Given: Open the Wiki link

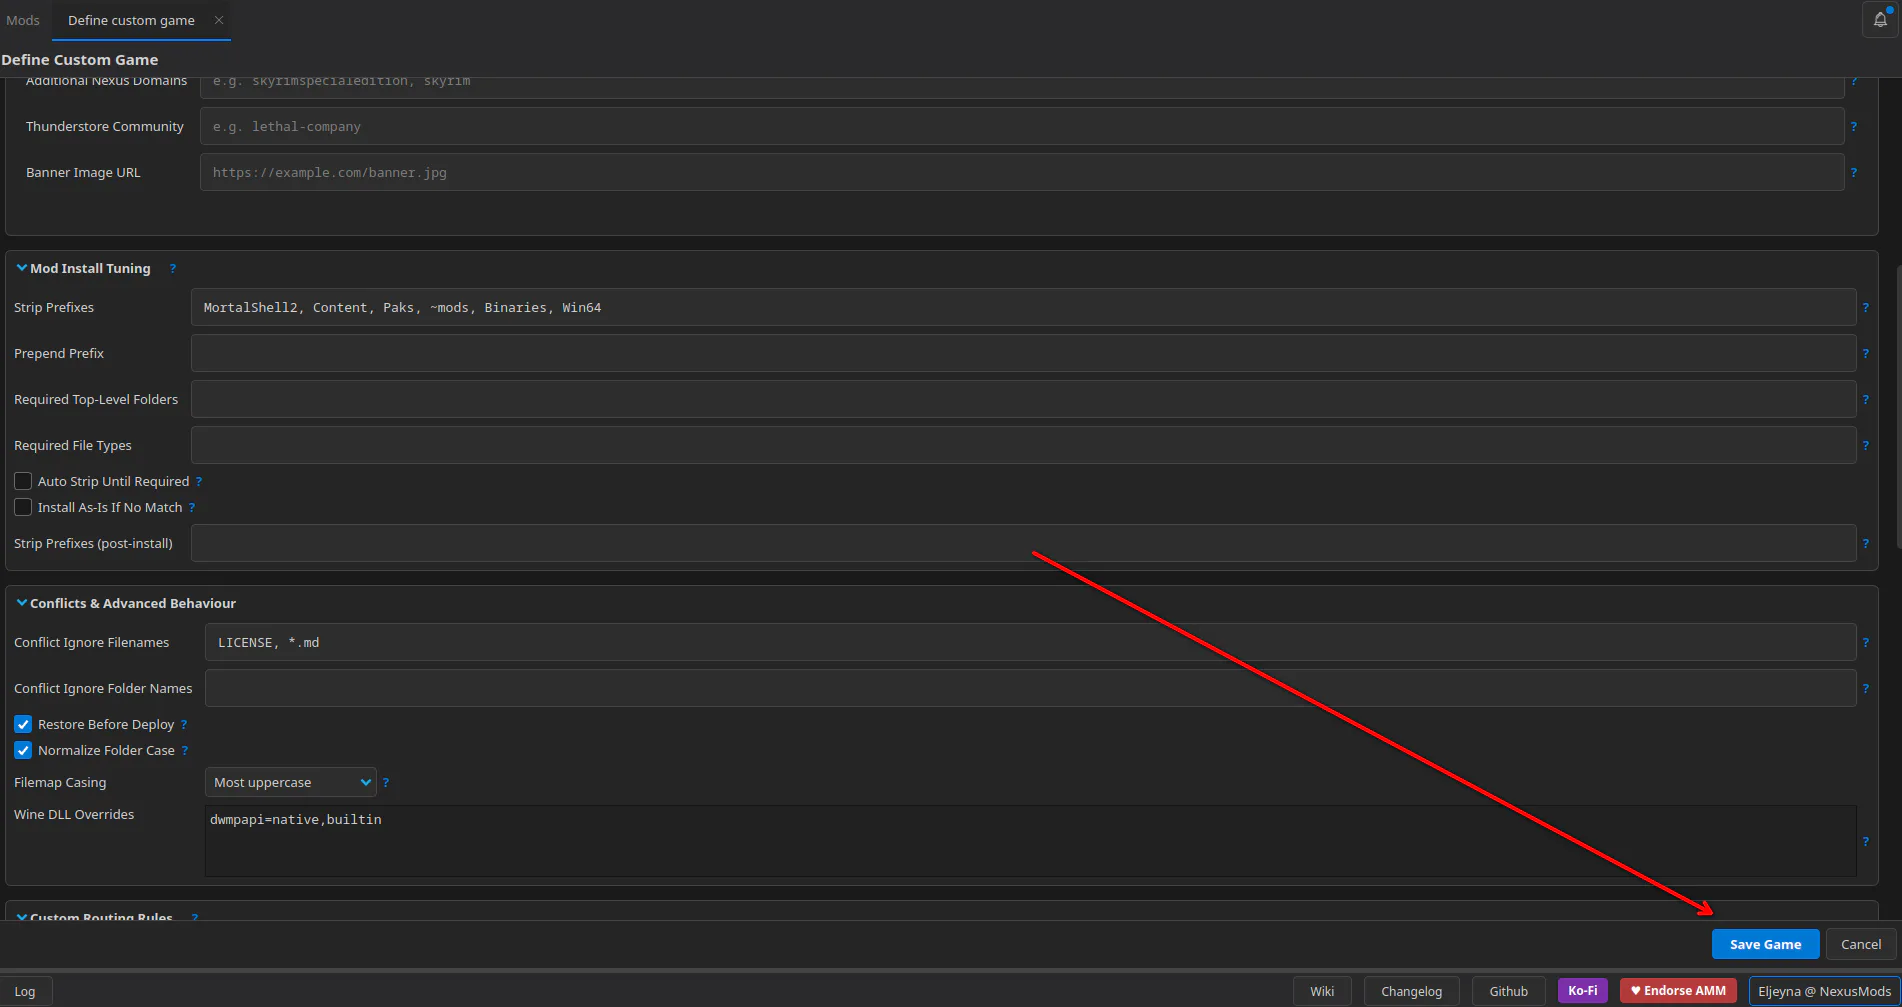Looking at the screenshot, I should point(1322,991).
